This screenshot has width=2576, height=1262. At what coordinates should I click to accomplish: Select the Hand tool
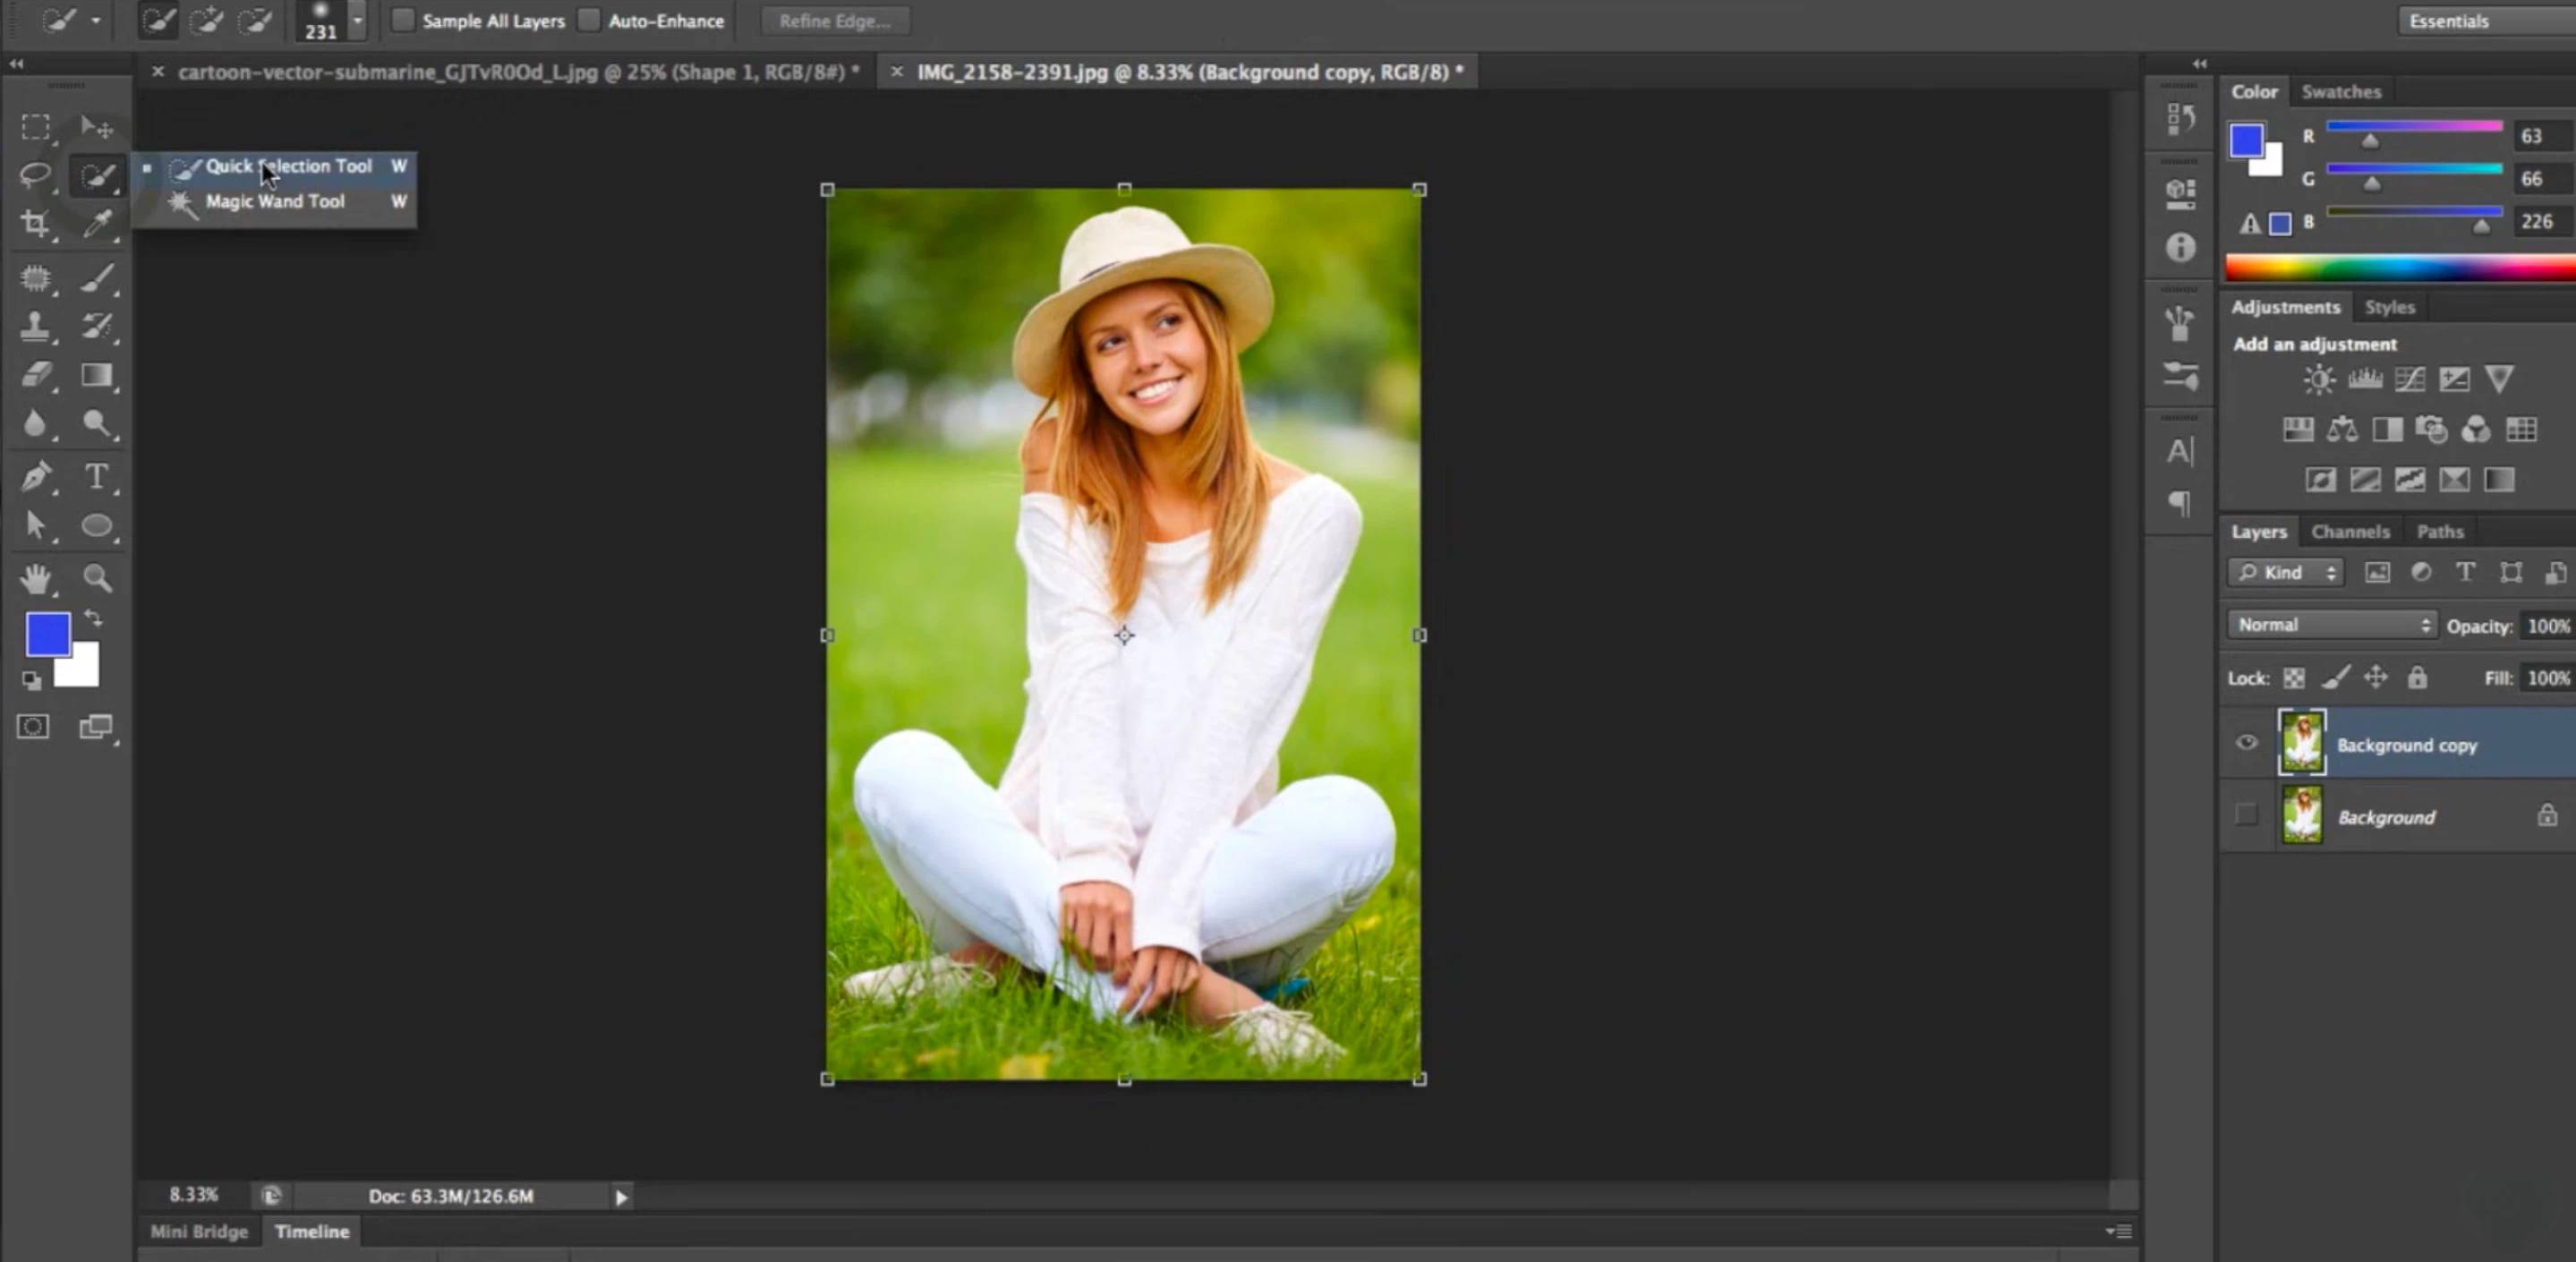pyautogui.click(x=36, y=579)
